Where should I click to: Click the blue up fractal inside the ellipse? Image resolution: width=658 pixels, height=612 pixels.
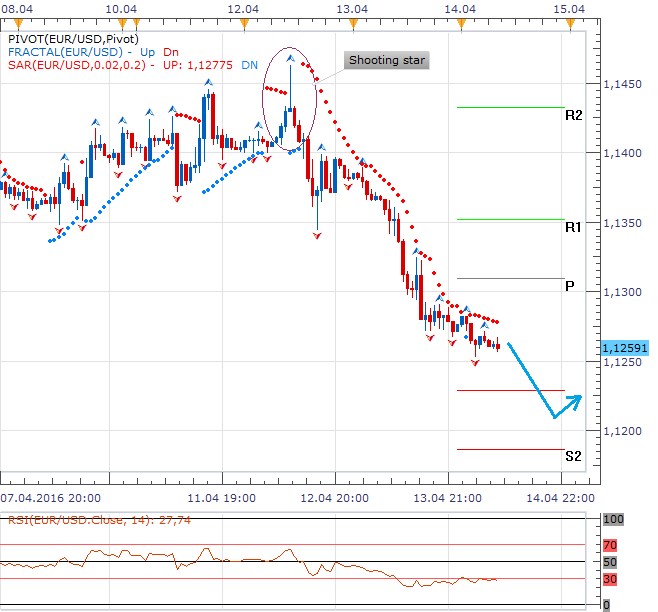point(292,60)
